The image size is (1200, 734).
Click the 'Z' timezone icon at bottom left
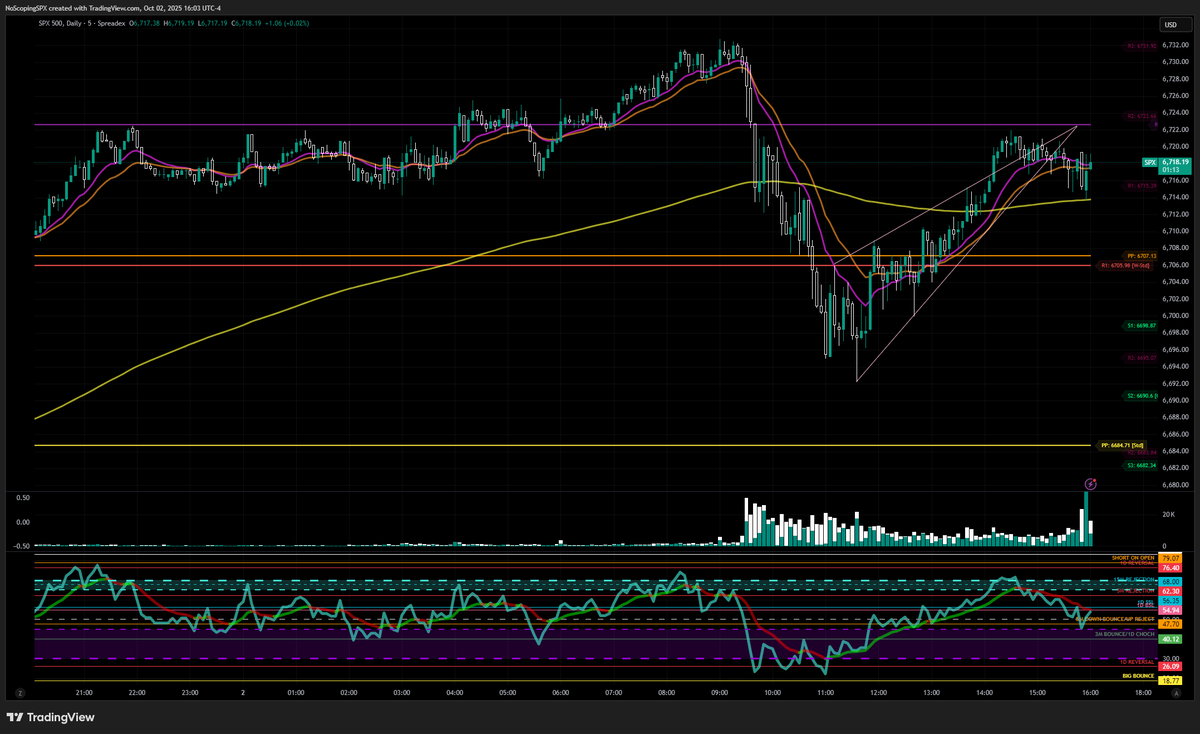tap(20, 691)
